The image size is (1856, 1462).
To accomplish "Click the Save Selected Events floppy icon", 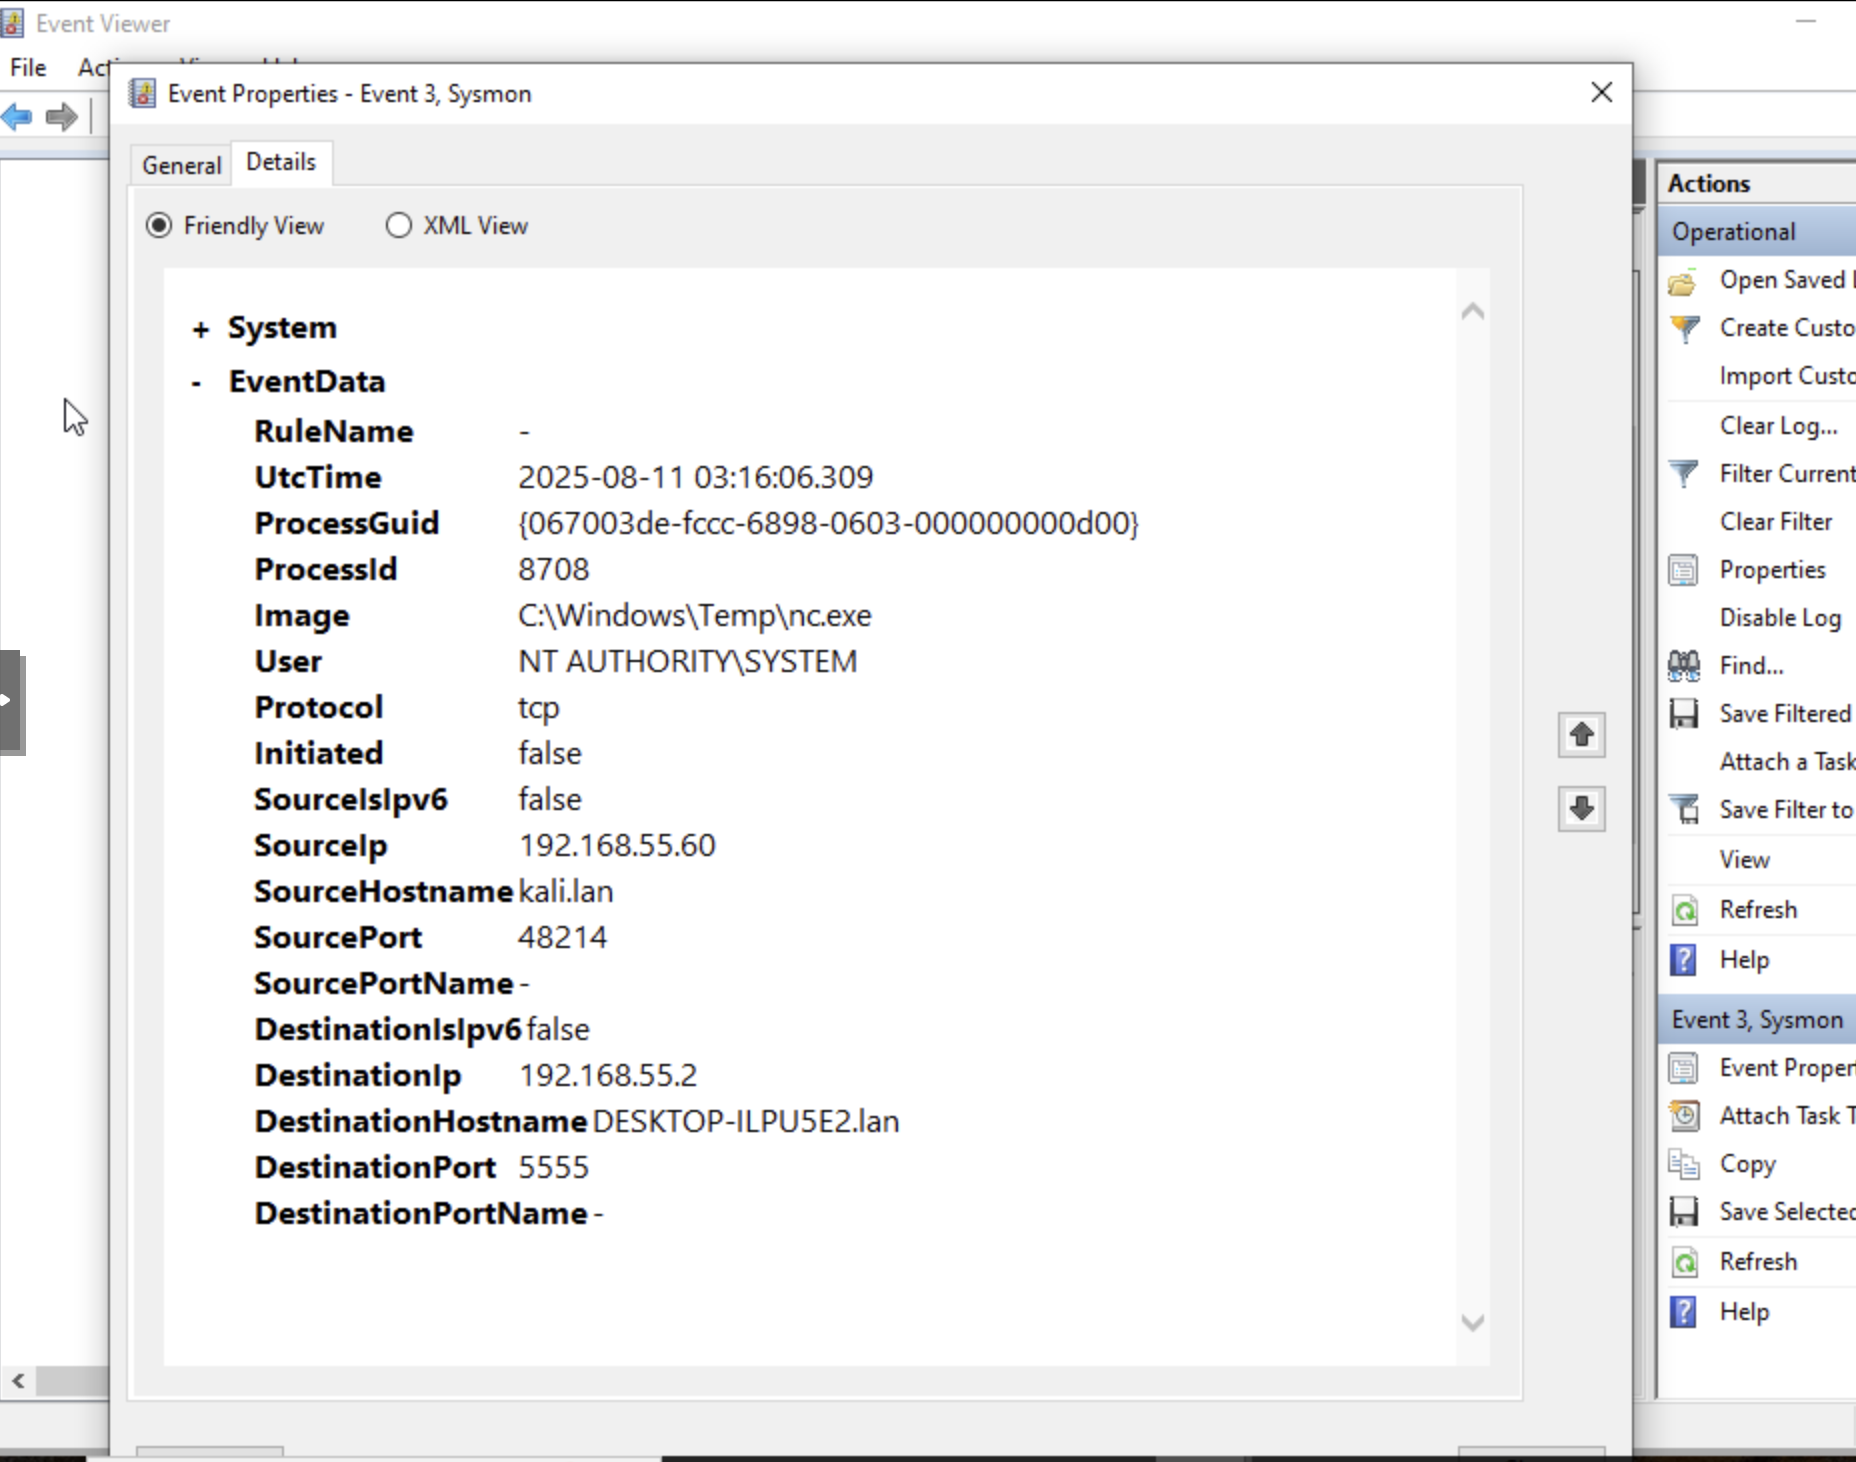I will pos(1684,1211).
